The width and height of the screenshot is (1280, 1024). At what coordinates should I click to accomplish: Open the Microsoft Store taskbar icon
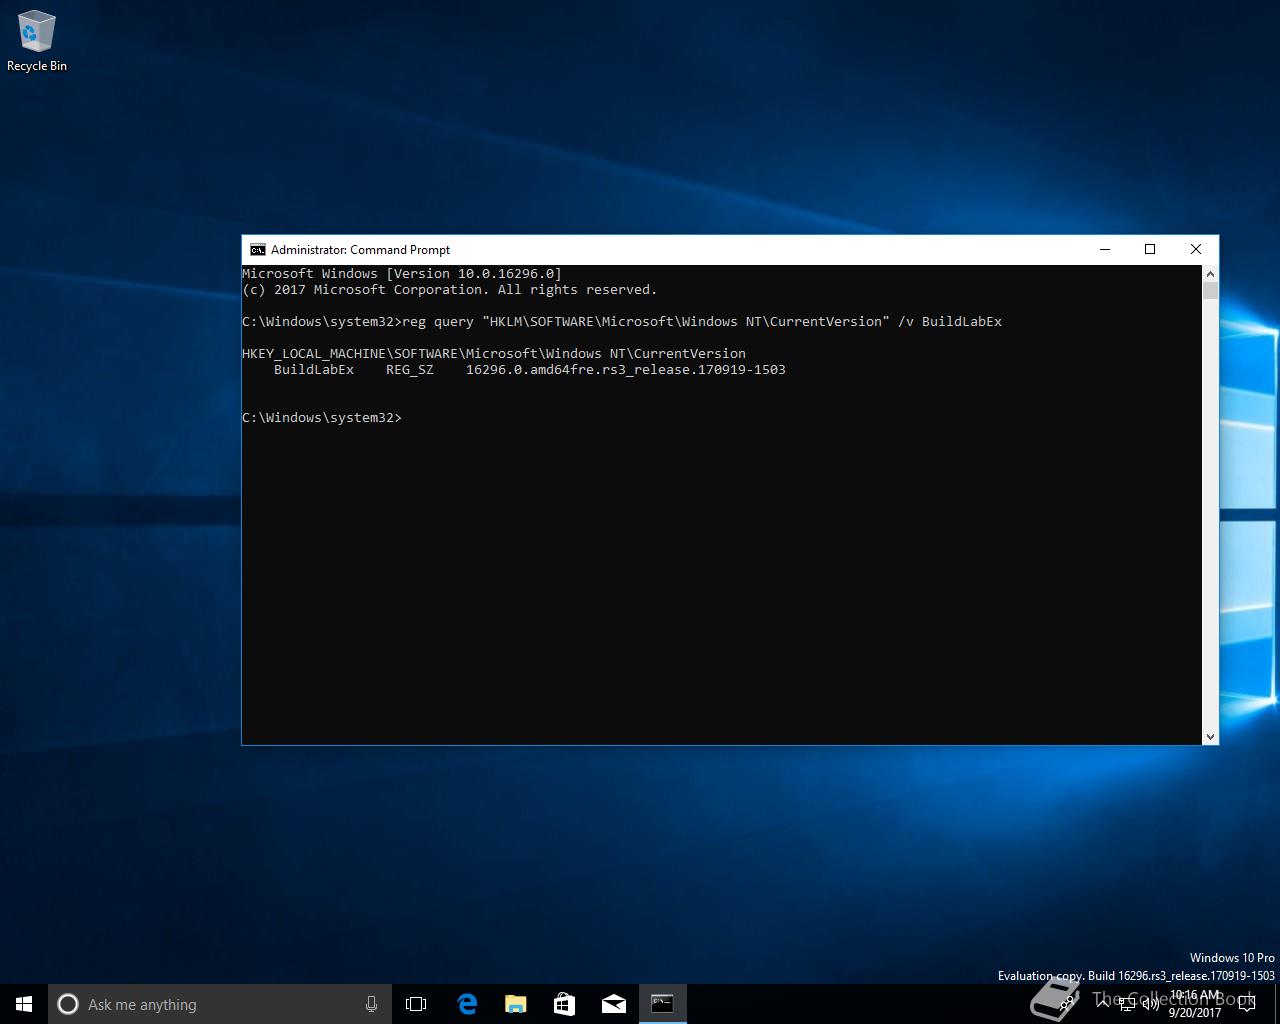pyautogui.click(x=564, y=1004)
